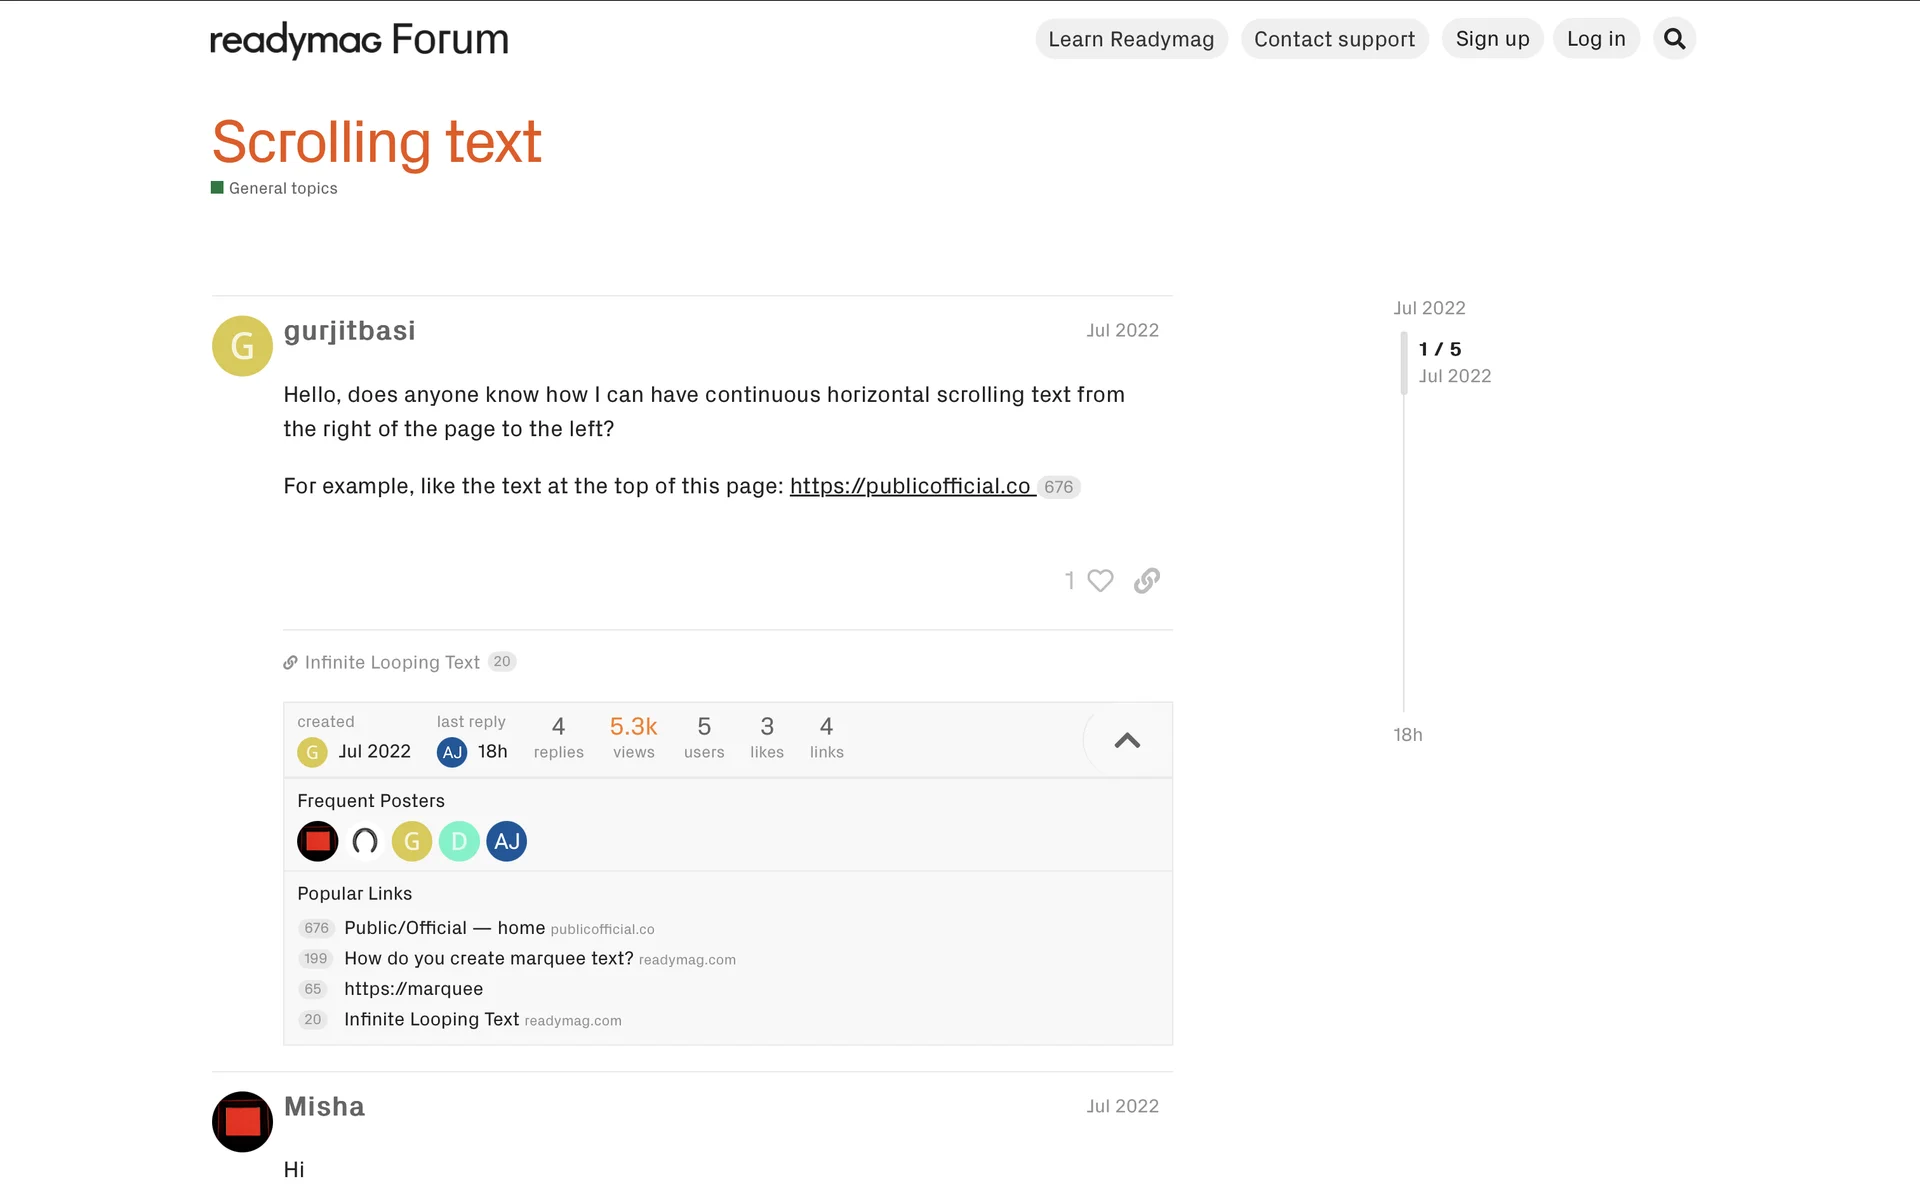Copy post link via chain icon
Screen dimensions: 1920x1200
pos(1147,581)
